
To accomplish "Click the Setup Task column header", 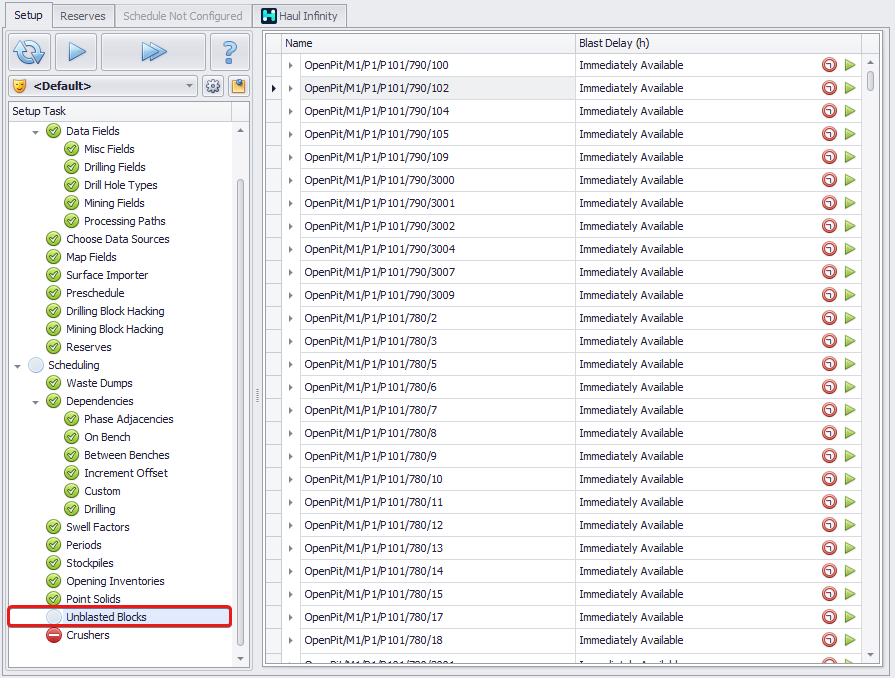I will coord(120,111).
